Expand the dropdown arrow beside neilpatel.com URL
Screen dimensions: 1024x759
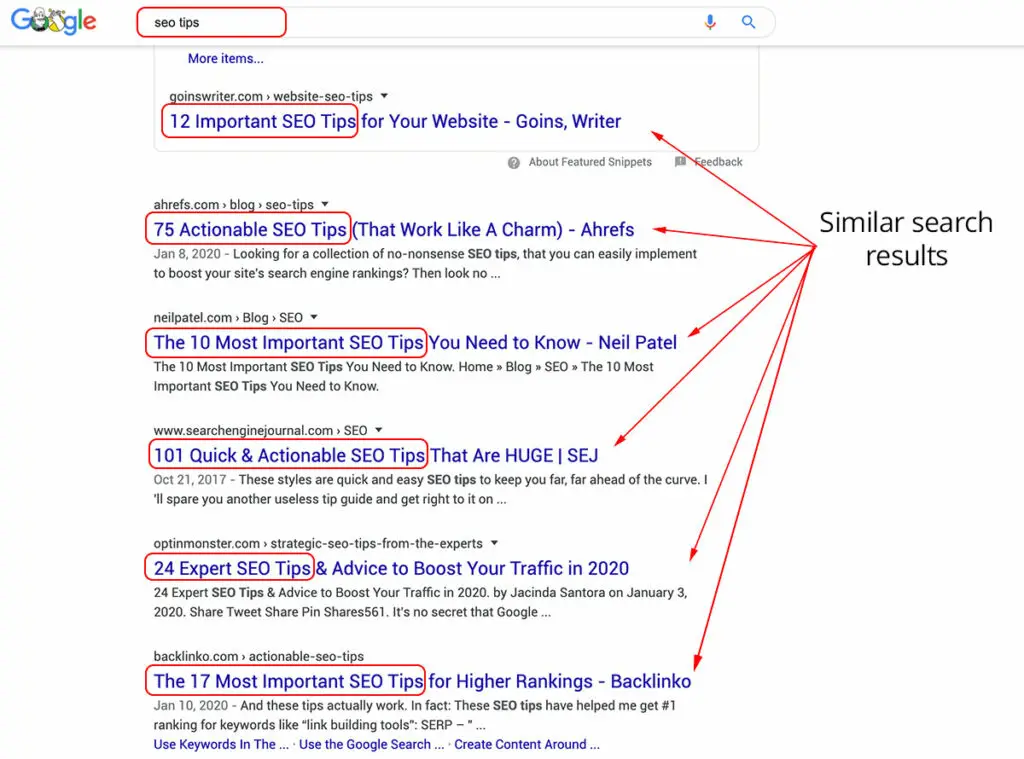tap(314, 317)
